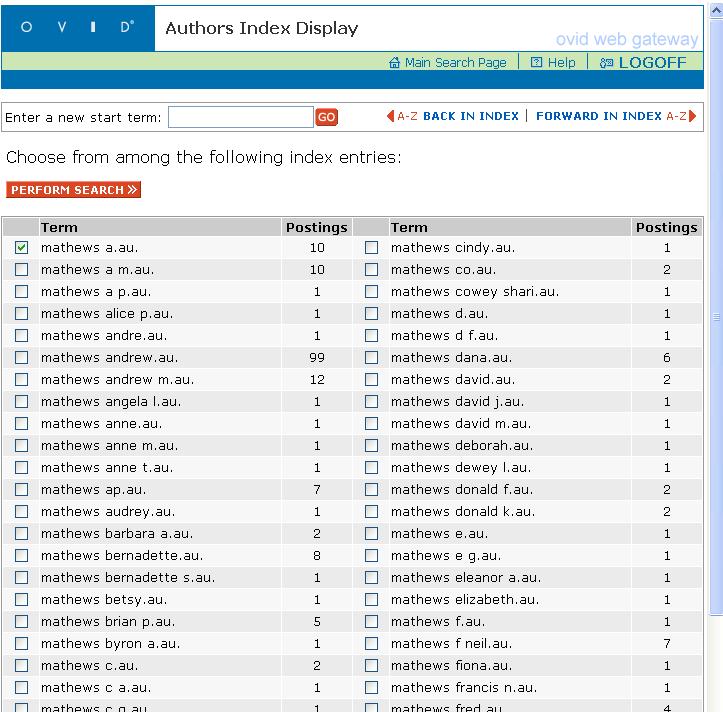Check the mathews donald f.au. checkbox

pos(371,490)
